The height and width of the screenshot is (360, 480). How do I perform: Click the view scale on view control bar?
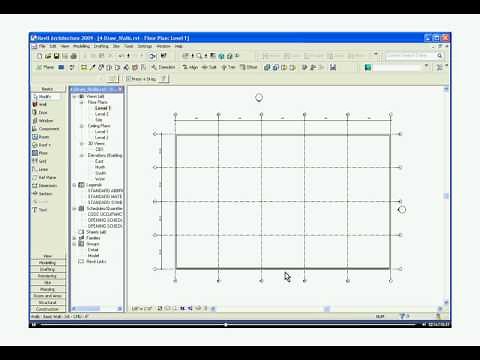pos(142,309)
